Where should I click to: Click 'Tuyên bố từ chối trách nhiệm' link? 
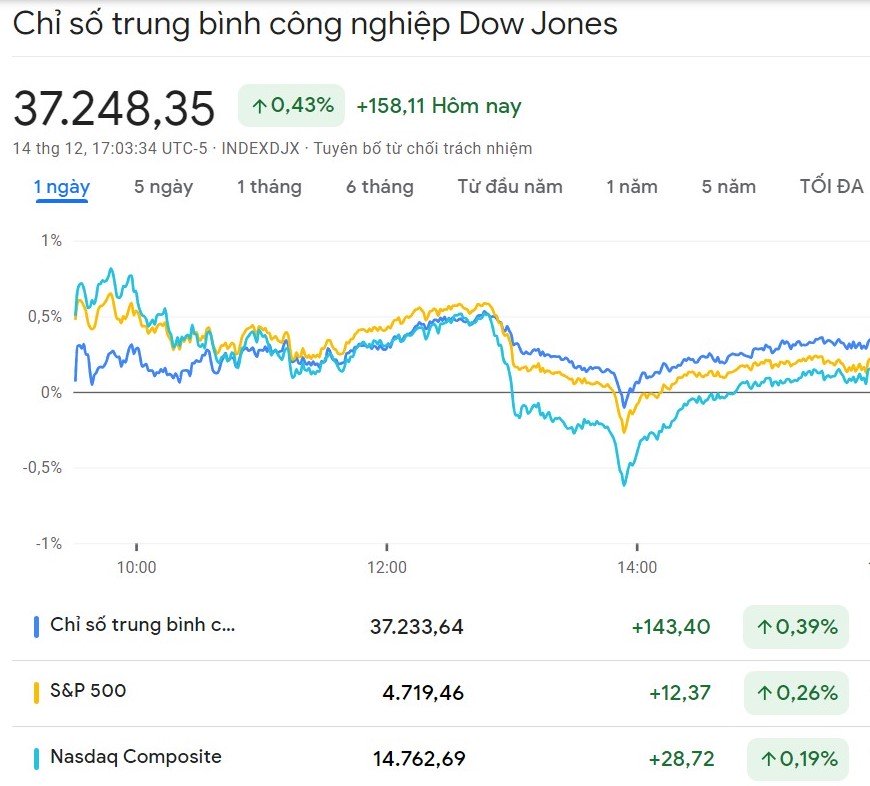(423, 148)
